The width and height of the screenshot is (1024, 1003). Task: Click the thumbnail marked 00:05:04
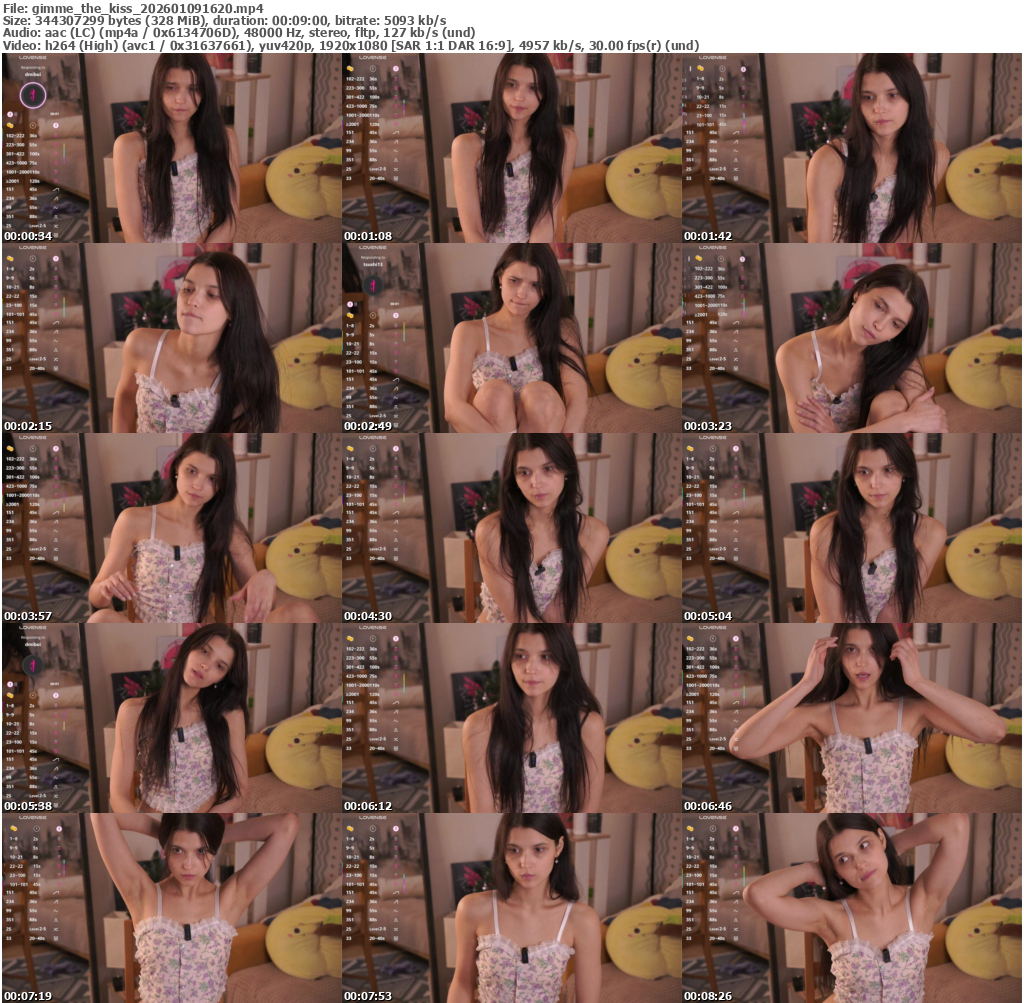click(x=851, y=528)
